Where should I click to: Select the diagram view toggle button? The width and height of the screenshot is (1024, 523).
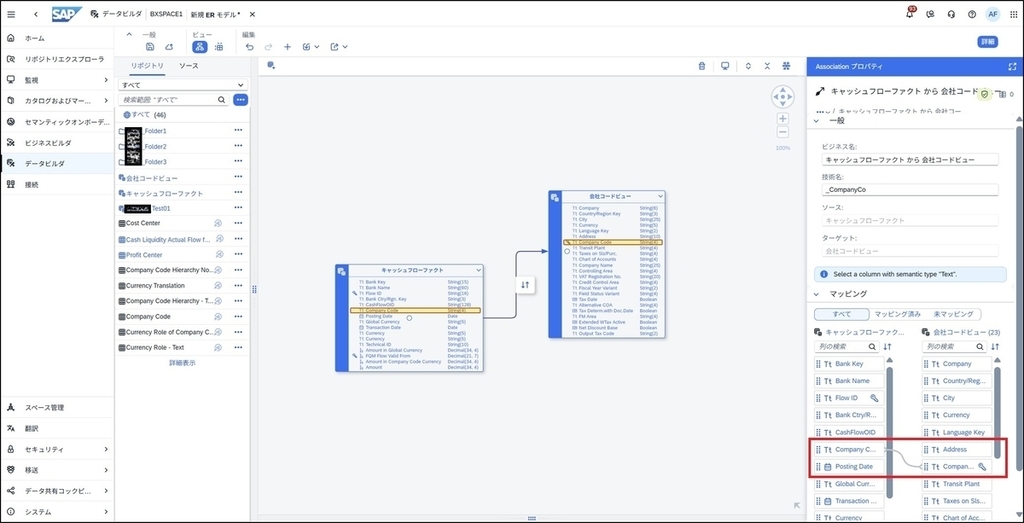tap(200, 46)
